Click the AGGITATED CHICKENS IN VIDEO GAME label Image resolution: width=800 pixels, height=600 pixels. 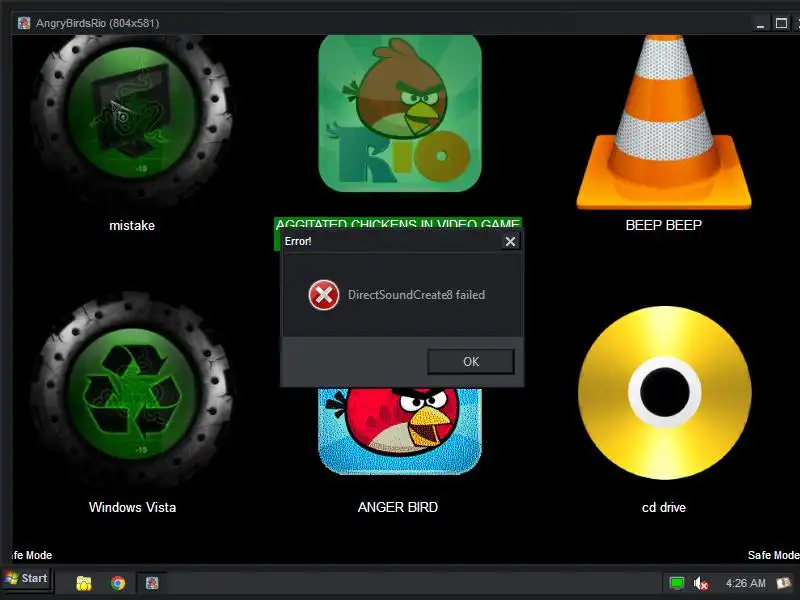397,223
